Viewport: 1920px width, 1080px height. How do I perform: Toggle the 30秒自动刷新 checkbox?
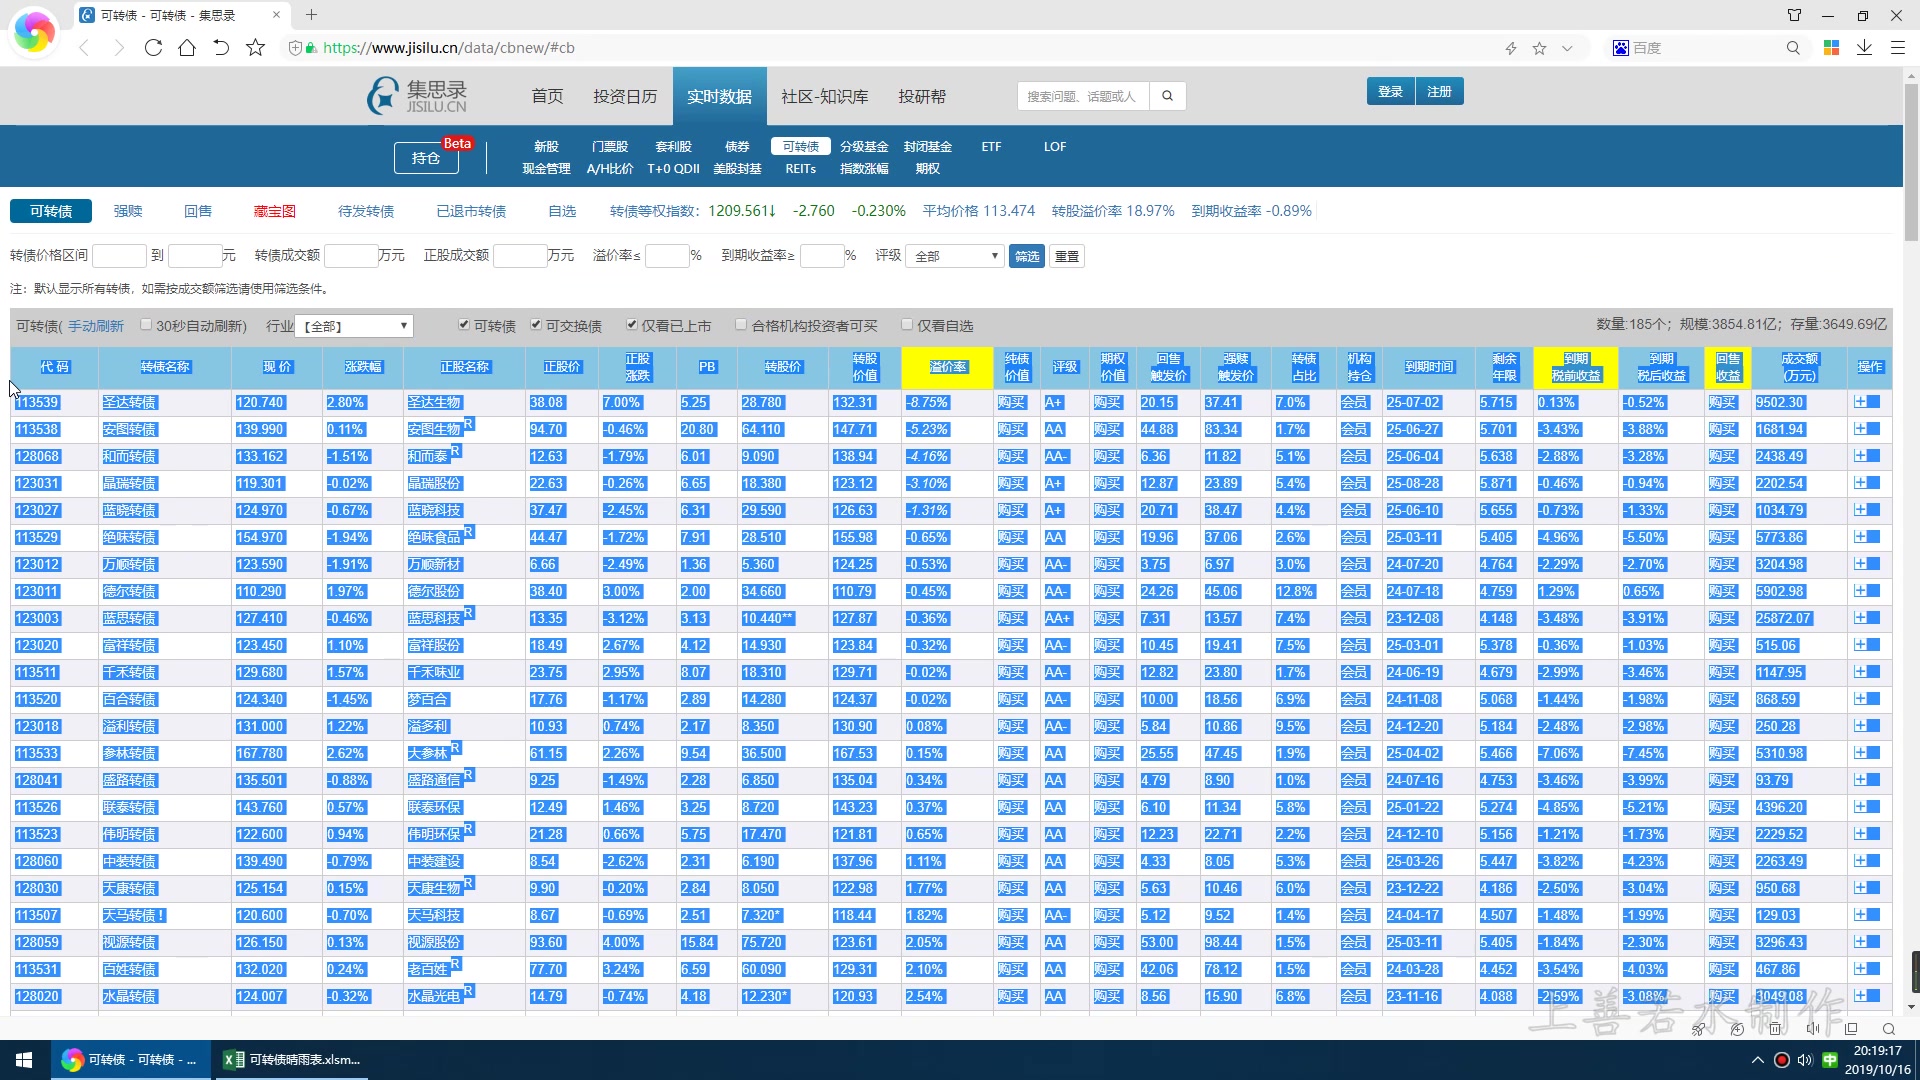click(146, 324)
